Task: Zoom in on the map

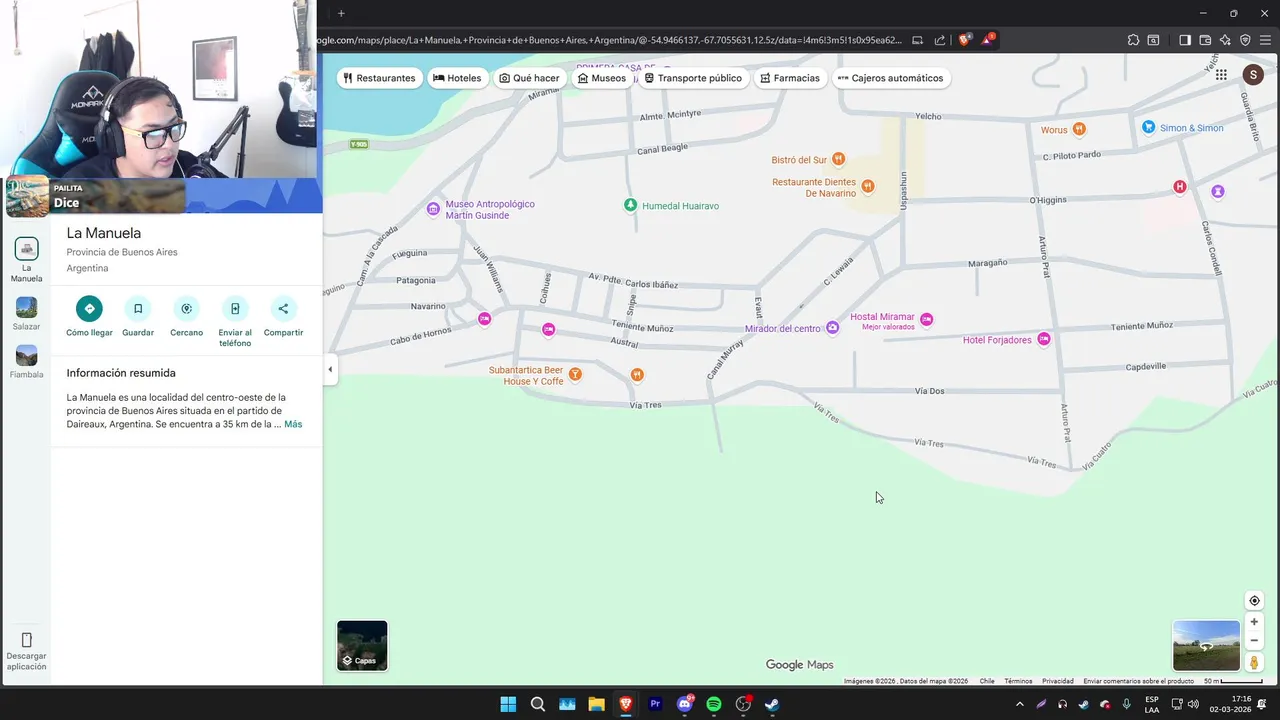Action: coord(1254,622)
